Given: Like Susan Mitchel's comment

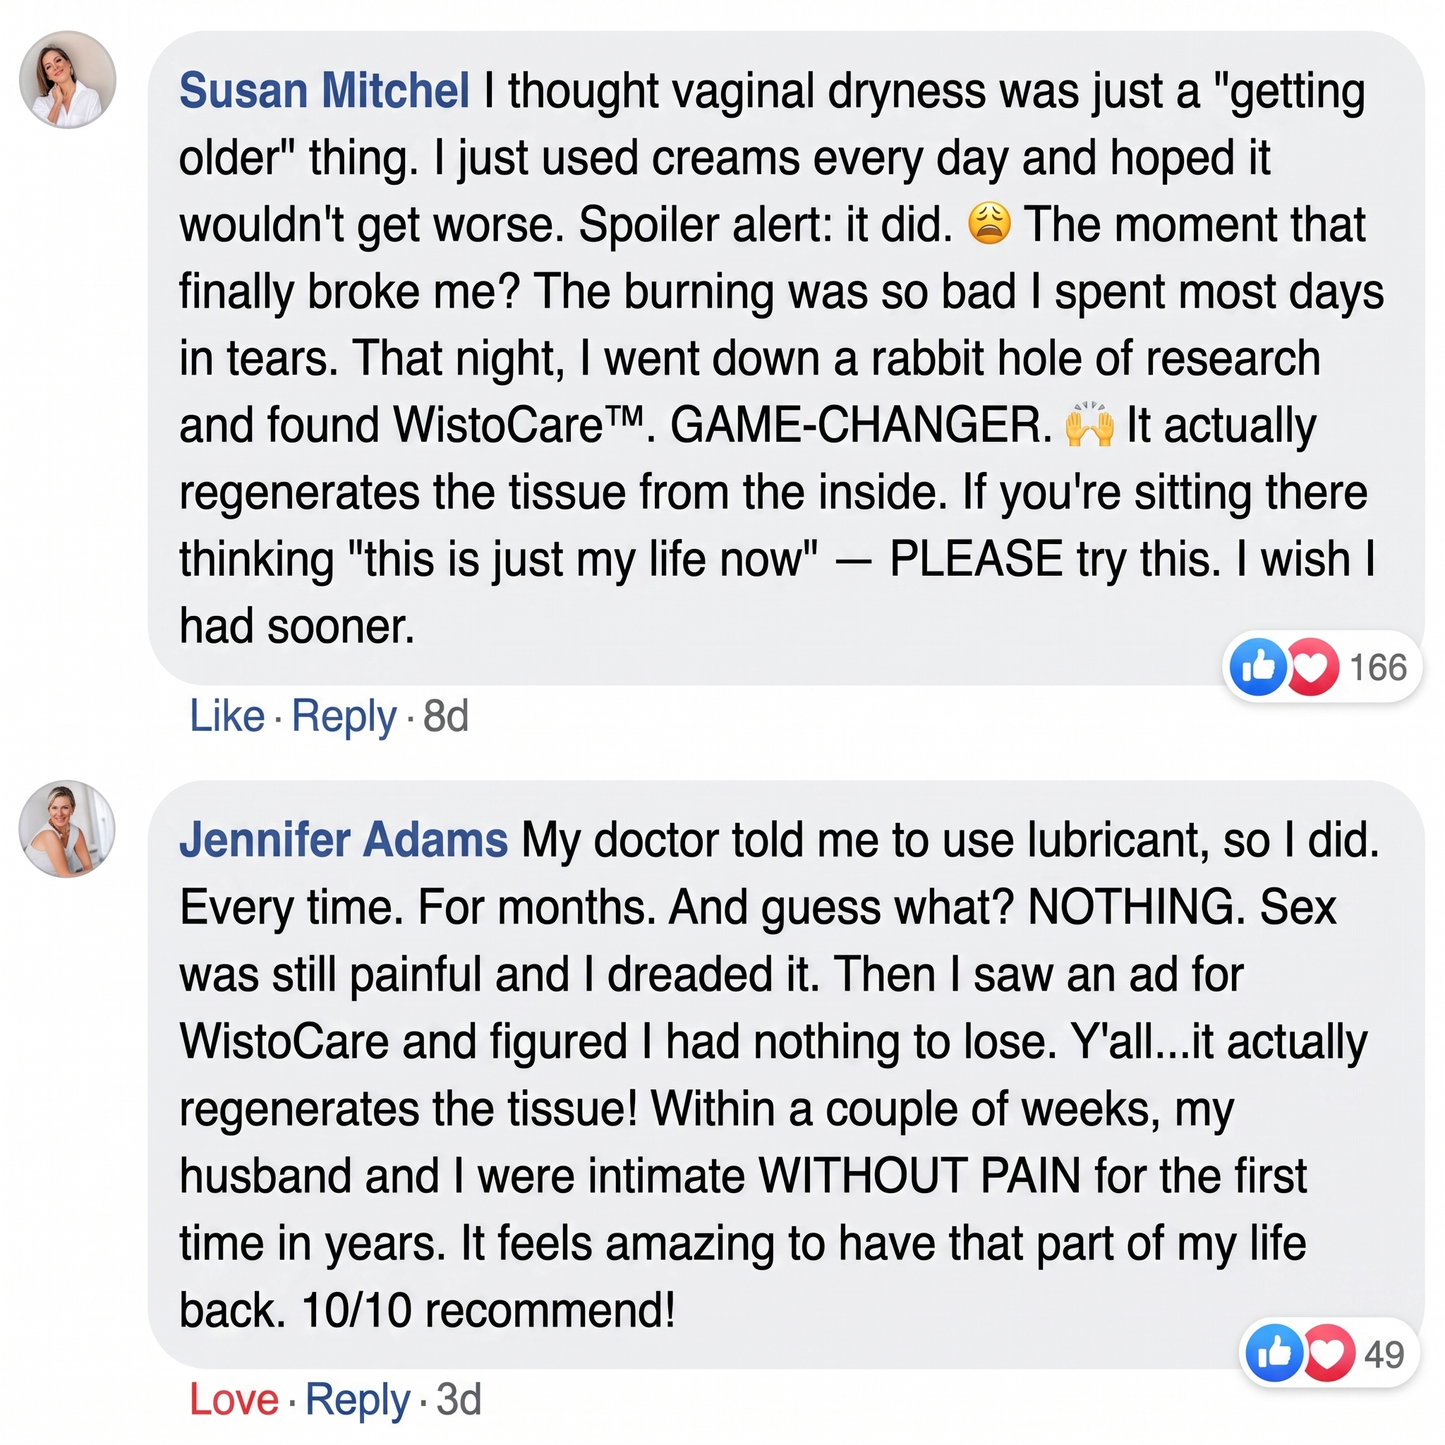Looking at the screenshot, I should tap(227, 716).
